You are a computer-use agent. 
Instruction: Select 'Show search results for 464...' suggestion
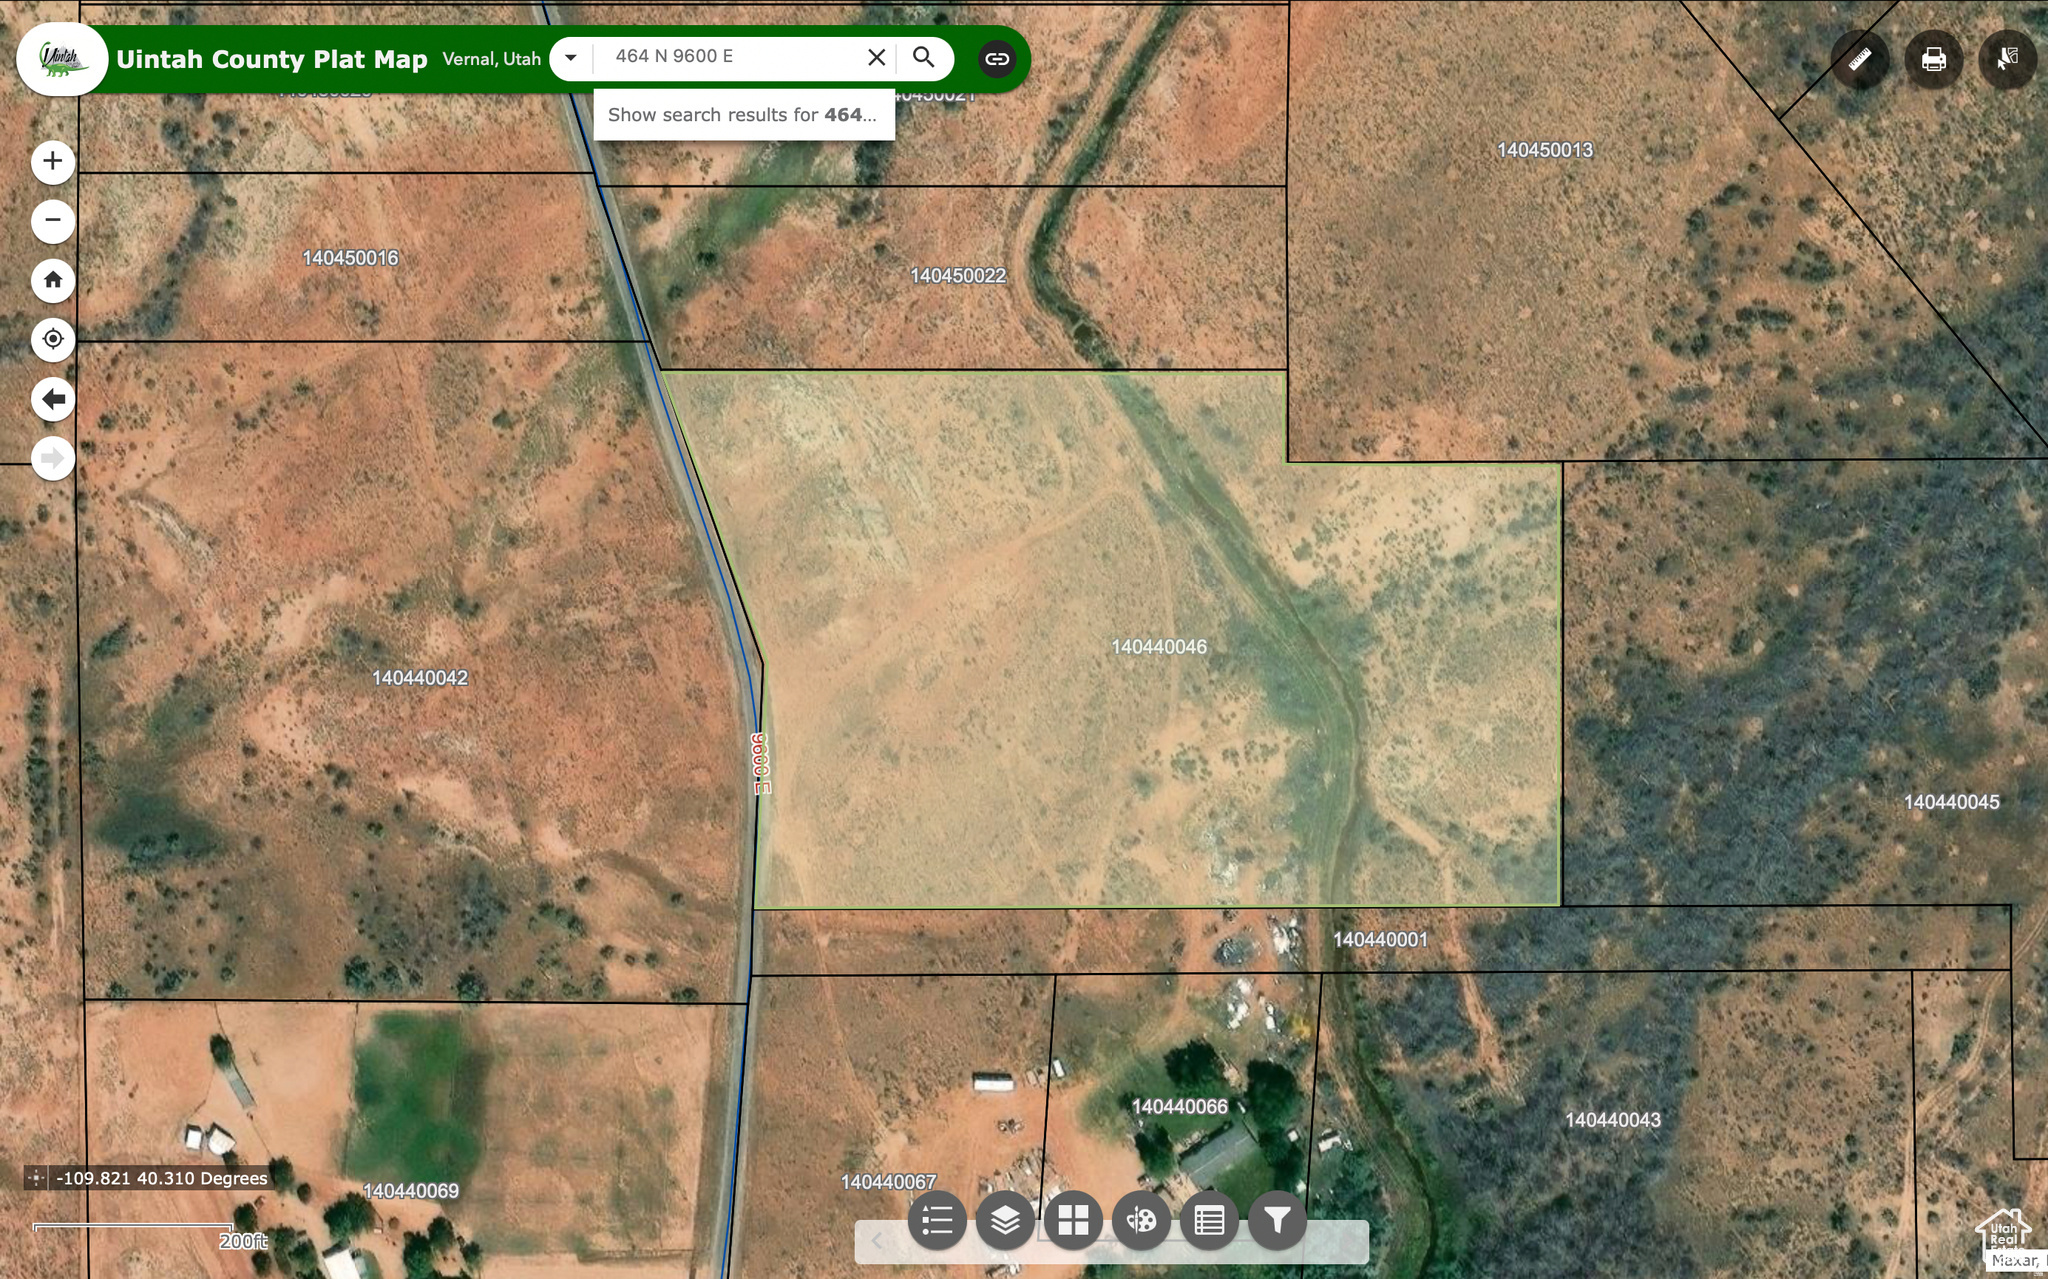[x=742, y=115]
